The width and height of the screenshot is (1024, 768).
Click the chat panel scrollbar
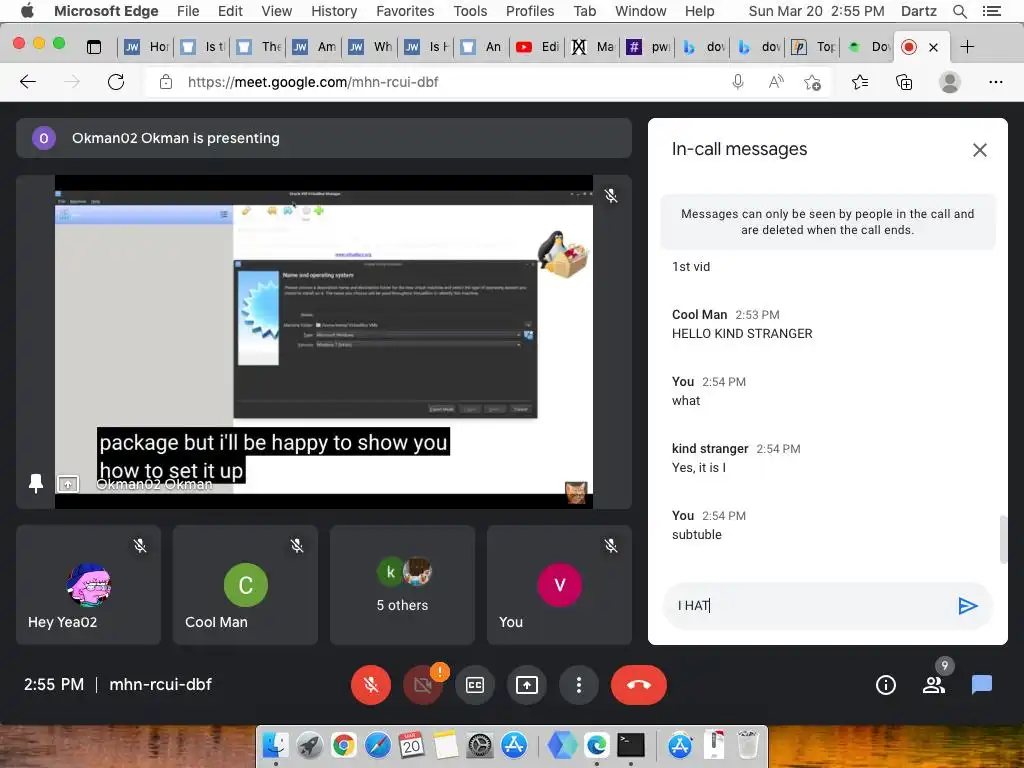1004,539
